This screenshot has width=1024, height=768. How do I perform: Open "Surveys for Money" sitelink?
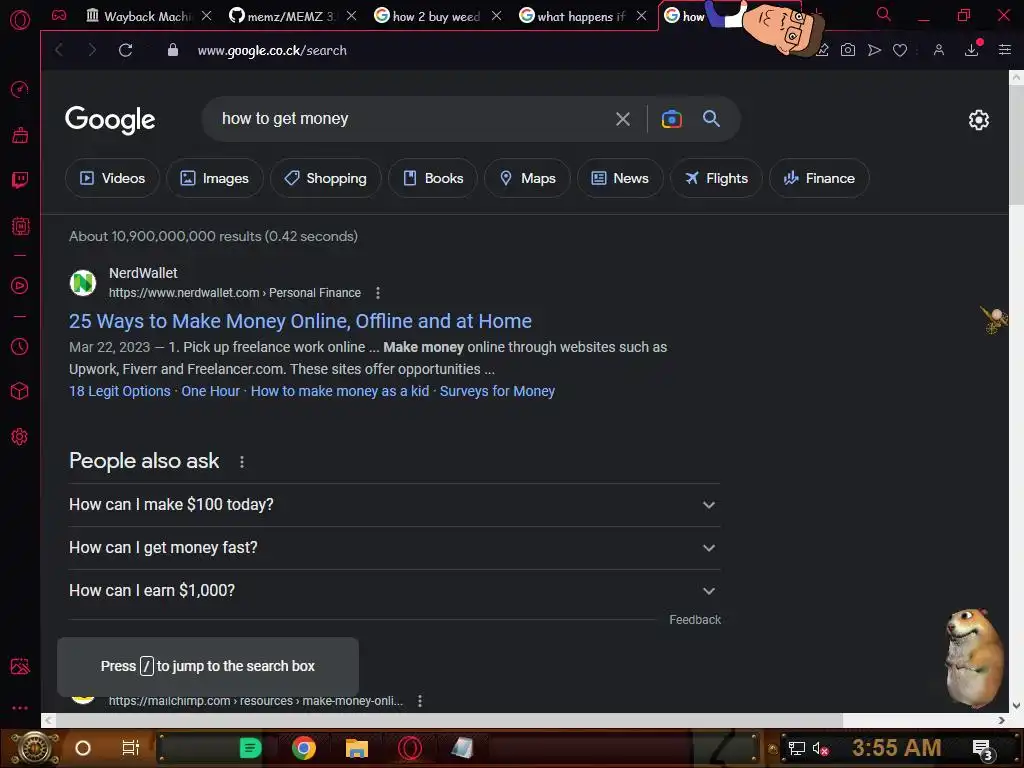(497, 391)
